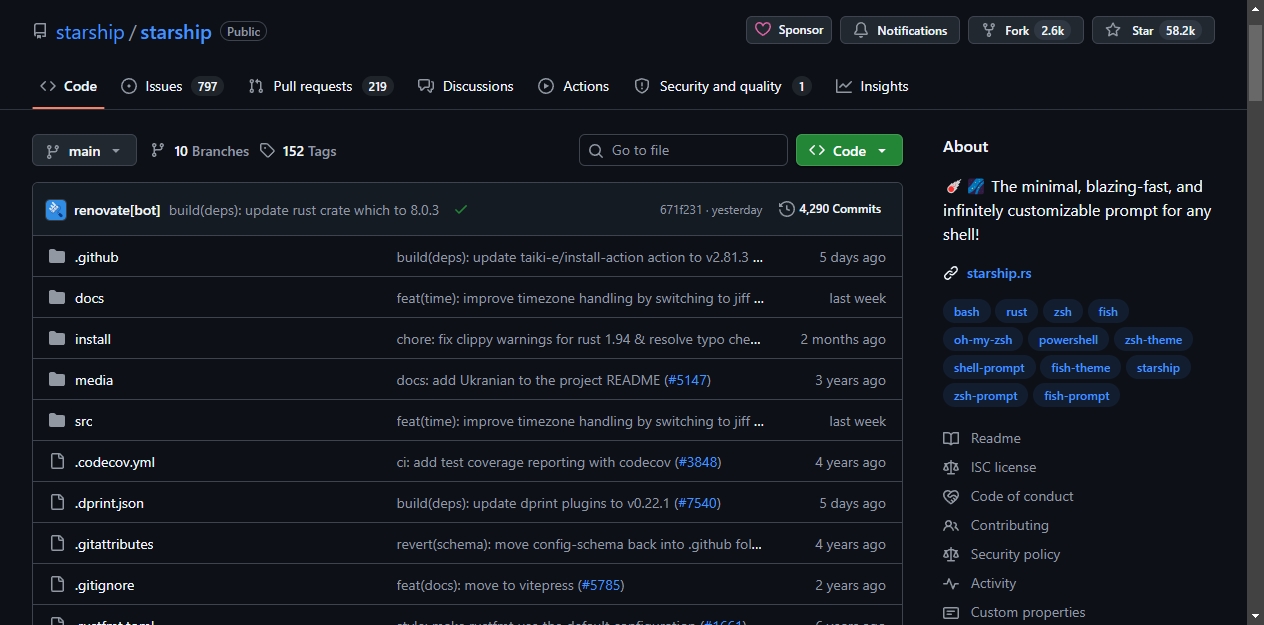Open the pull request #5785 link

coord(601,585)
